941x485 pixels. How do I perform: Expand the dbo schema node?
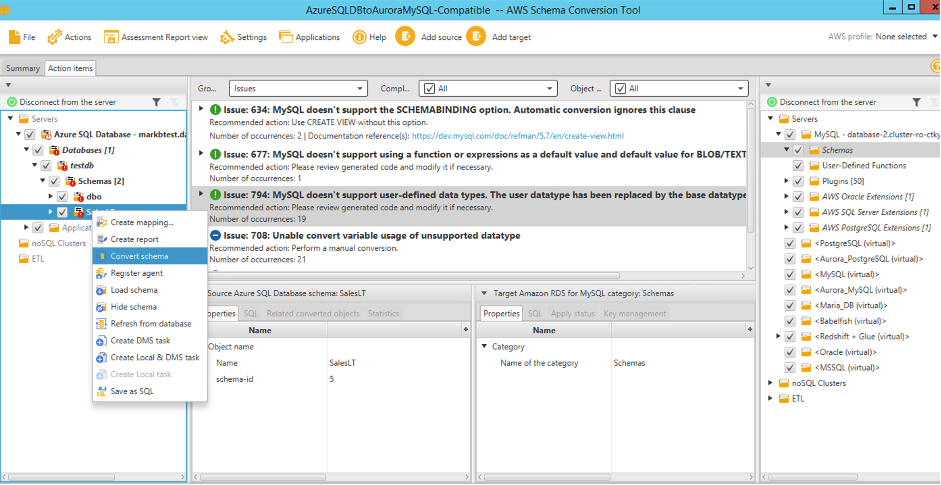click(51, 196)
